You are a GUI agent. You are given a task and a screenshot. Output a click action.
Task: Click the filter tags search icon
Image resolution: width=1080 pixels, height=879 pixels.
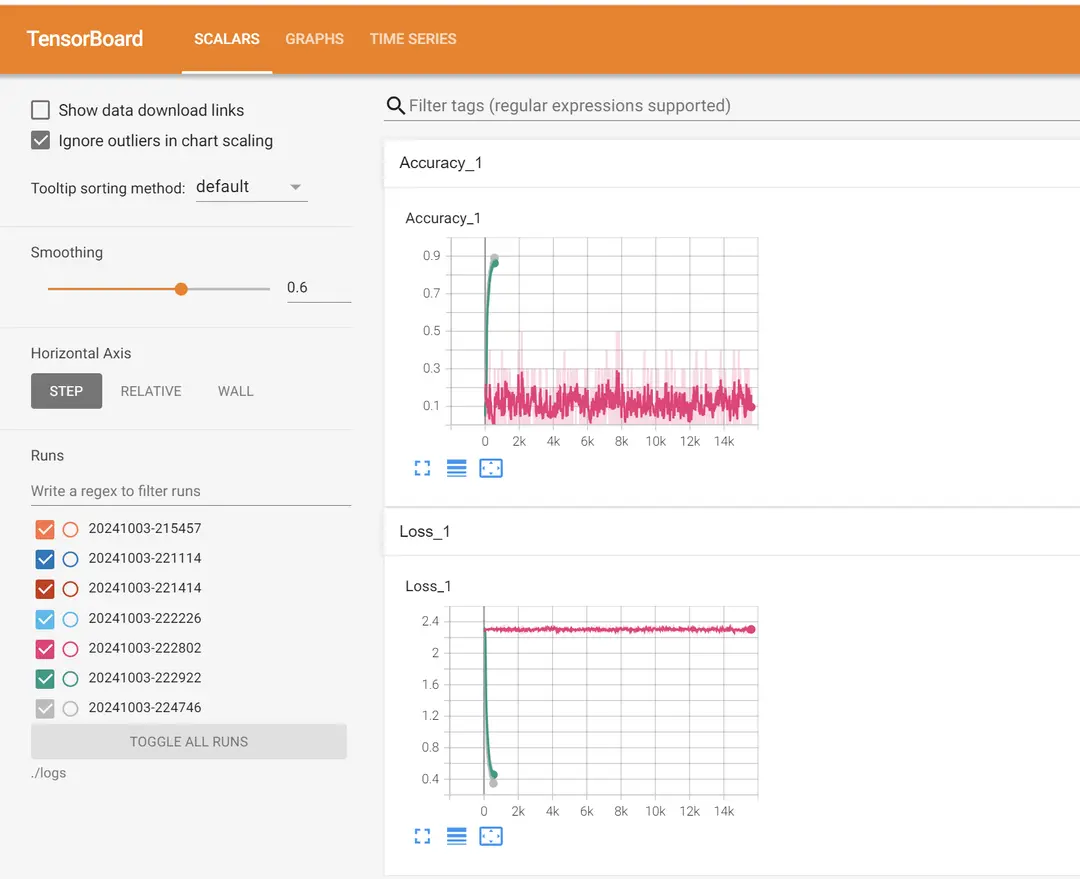(x=395, y=105)
